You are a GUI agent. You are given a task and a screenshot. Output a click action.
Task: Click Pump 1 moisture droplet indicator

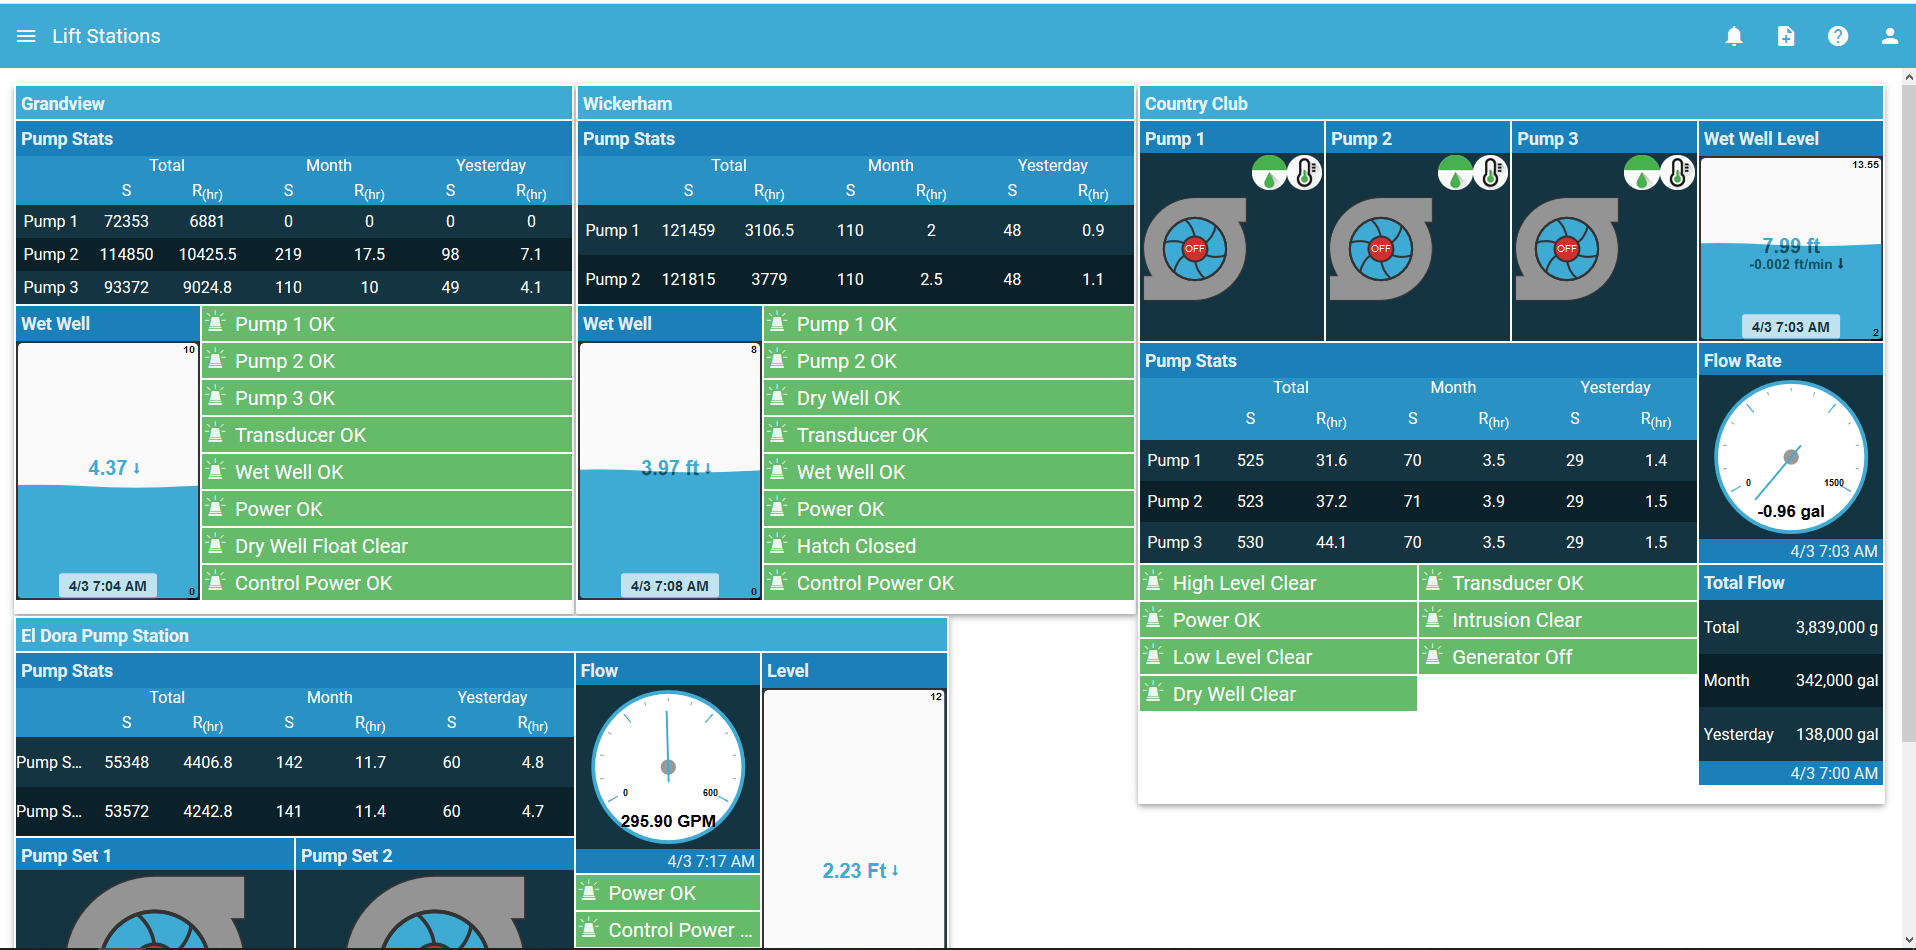click(x=1269, y=173)
